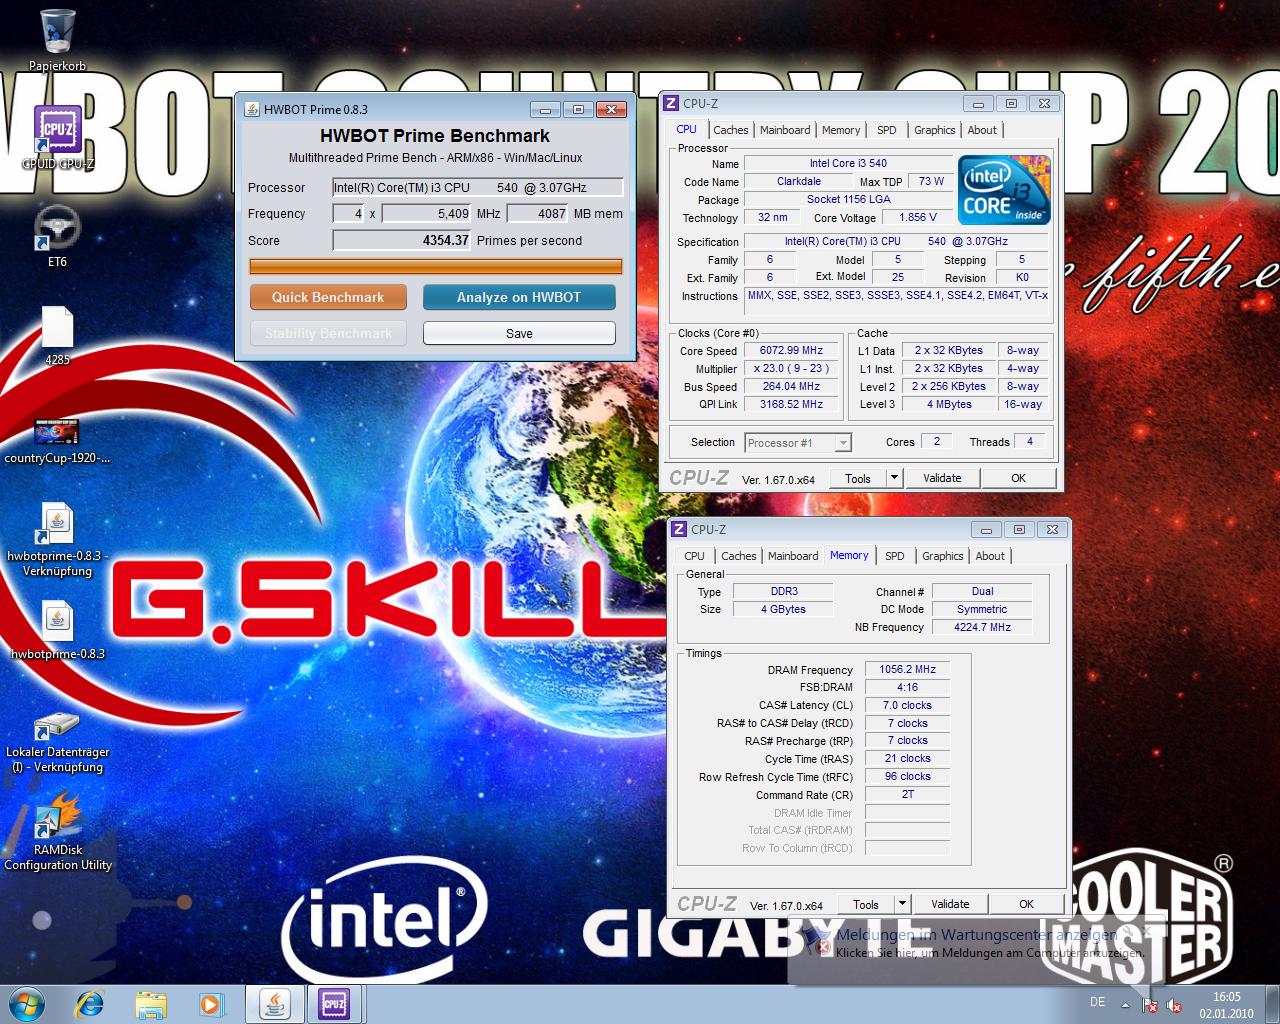Click the Score field showing 4354.37

(x=402, y=240)
